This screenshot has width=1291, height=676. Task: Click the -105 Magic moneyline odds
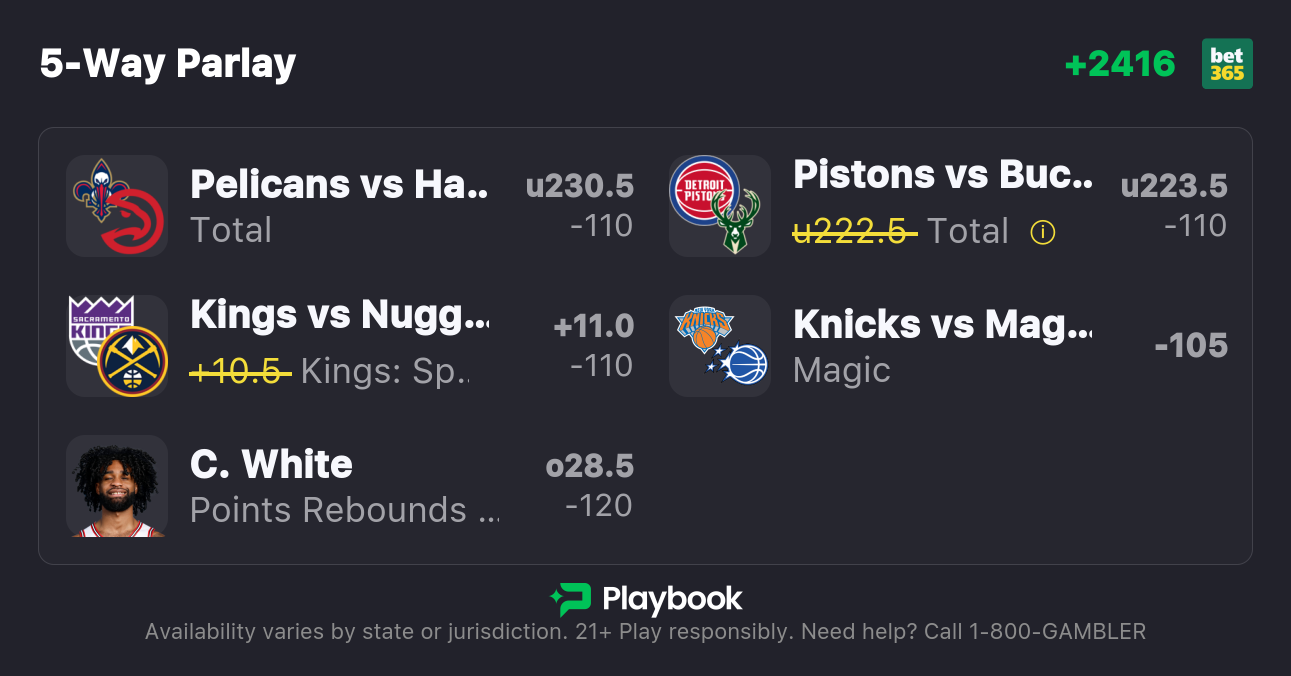1191,346
